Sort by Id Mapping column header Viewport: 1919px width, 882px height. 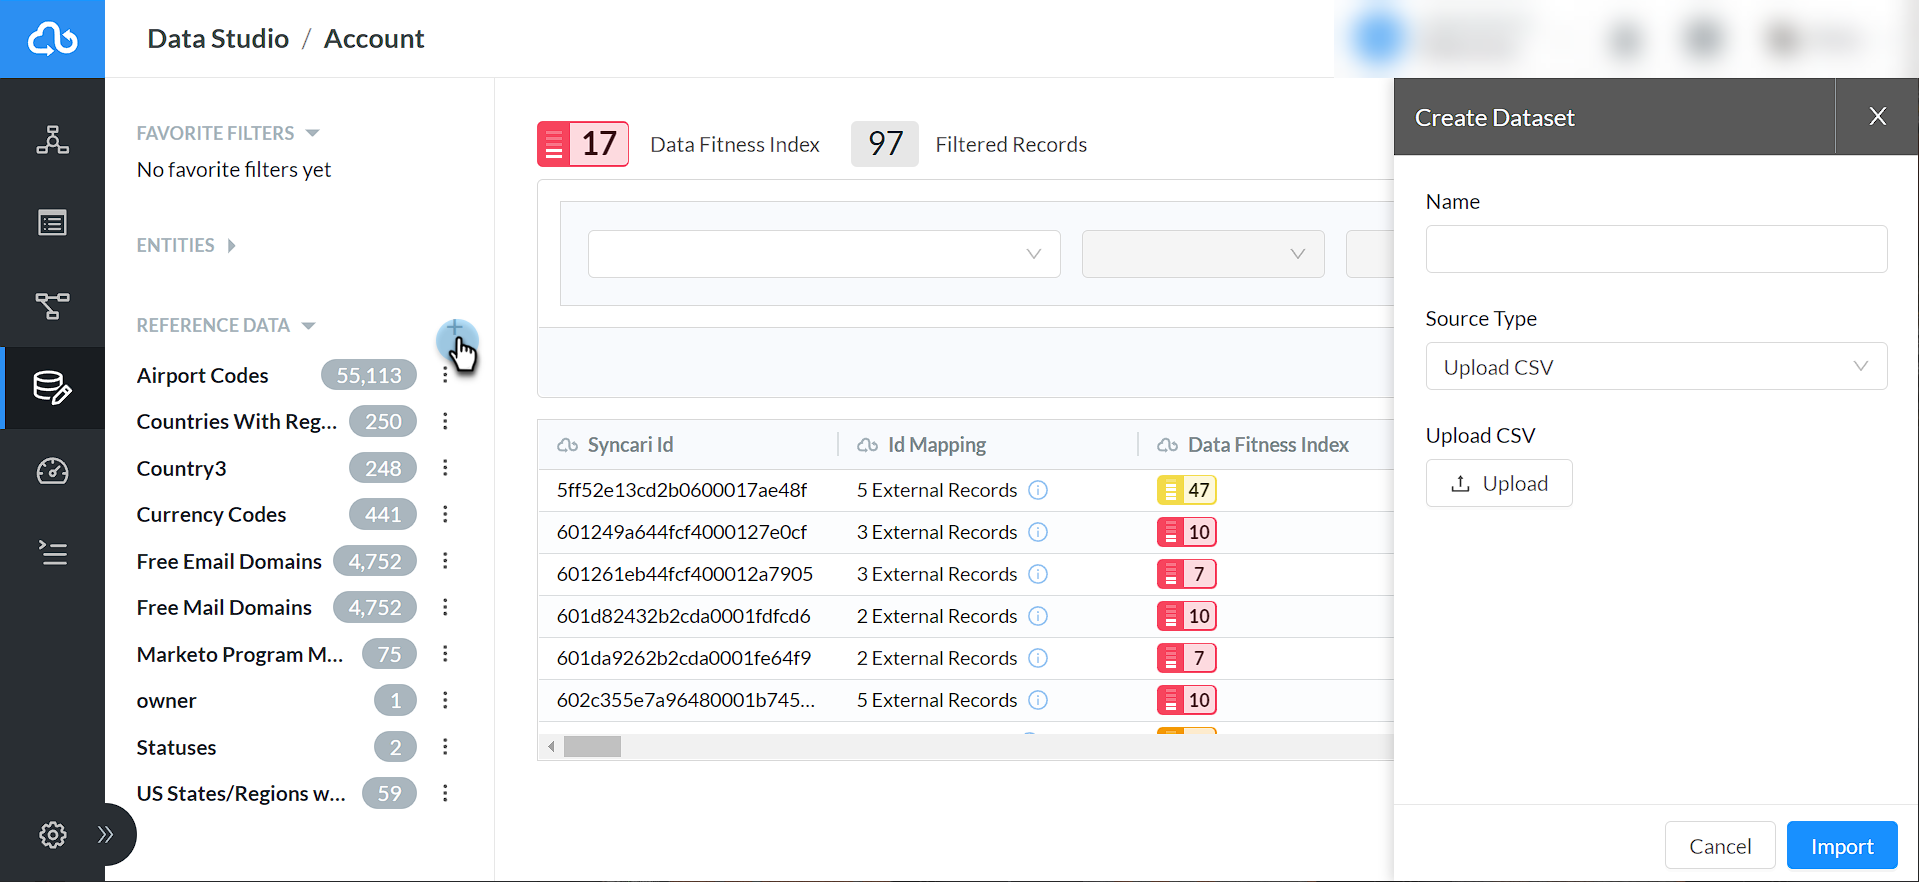937,445
